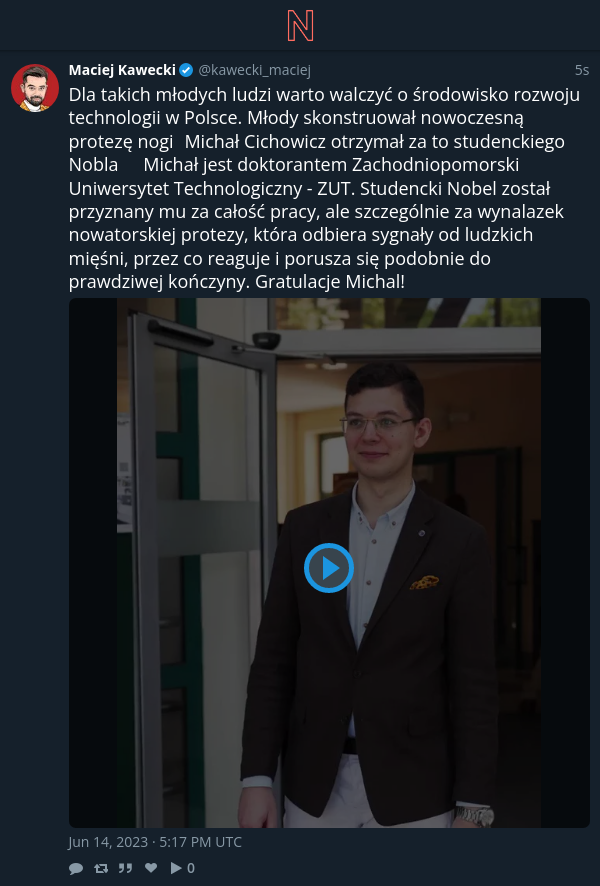The image size is (600, 886).
Task: Click the views count number 0
Action: pos(191,868)
